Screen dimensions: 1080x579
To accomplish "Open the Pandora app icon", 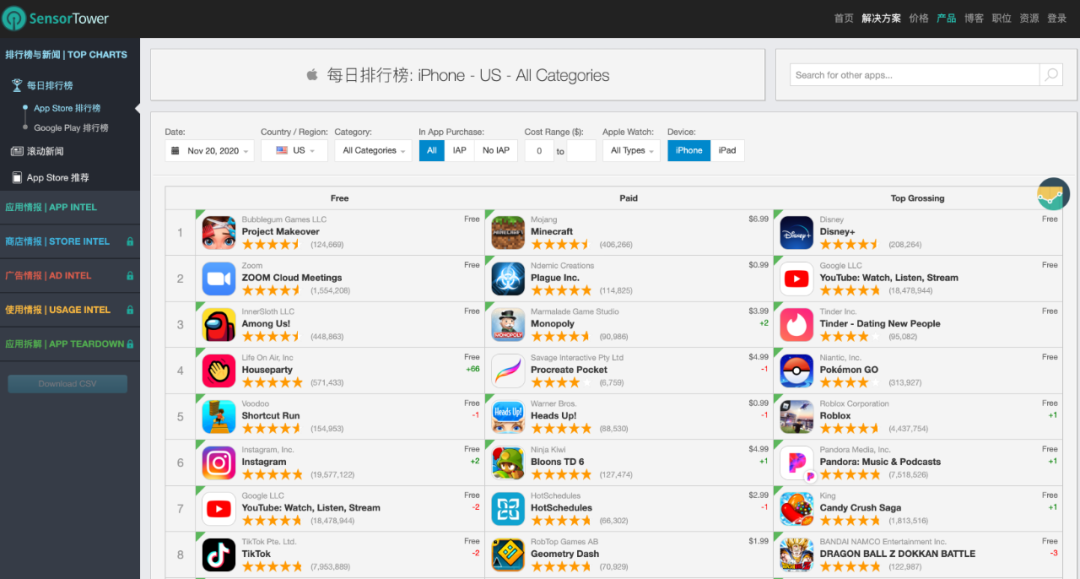I will (x=796, y=463).
